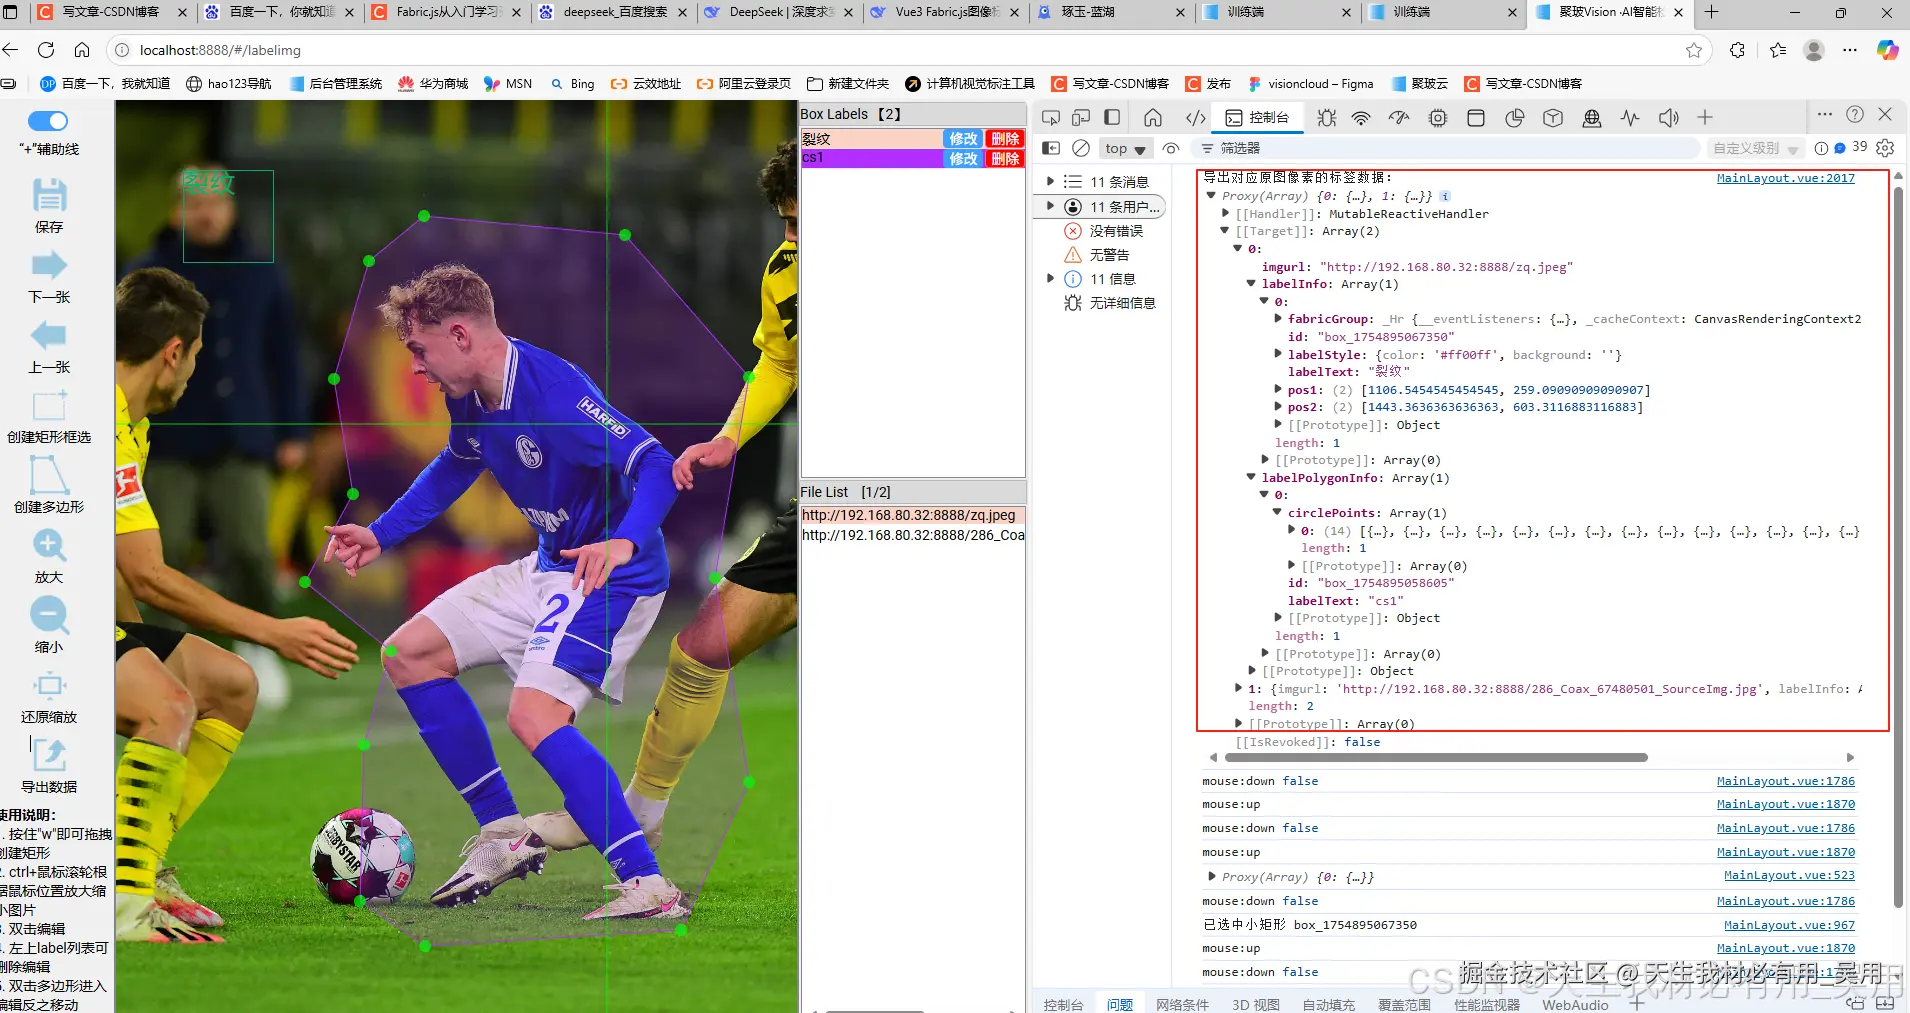The height and width of the screenshot is (1013, 1910).
Task: Collapse the [[Target]] Array(2) node
Action: (1225, 231)
